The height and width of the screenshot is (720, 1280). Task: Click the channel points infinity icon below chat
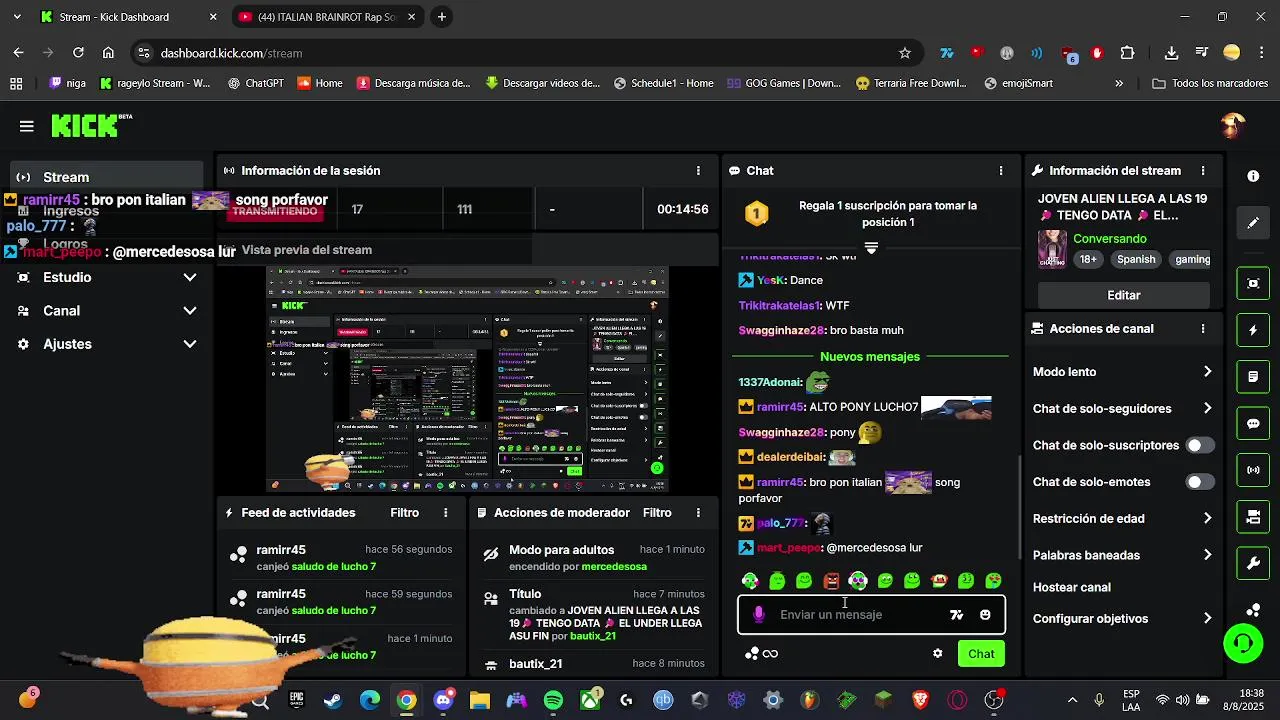(769, 654)
